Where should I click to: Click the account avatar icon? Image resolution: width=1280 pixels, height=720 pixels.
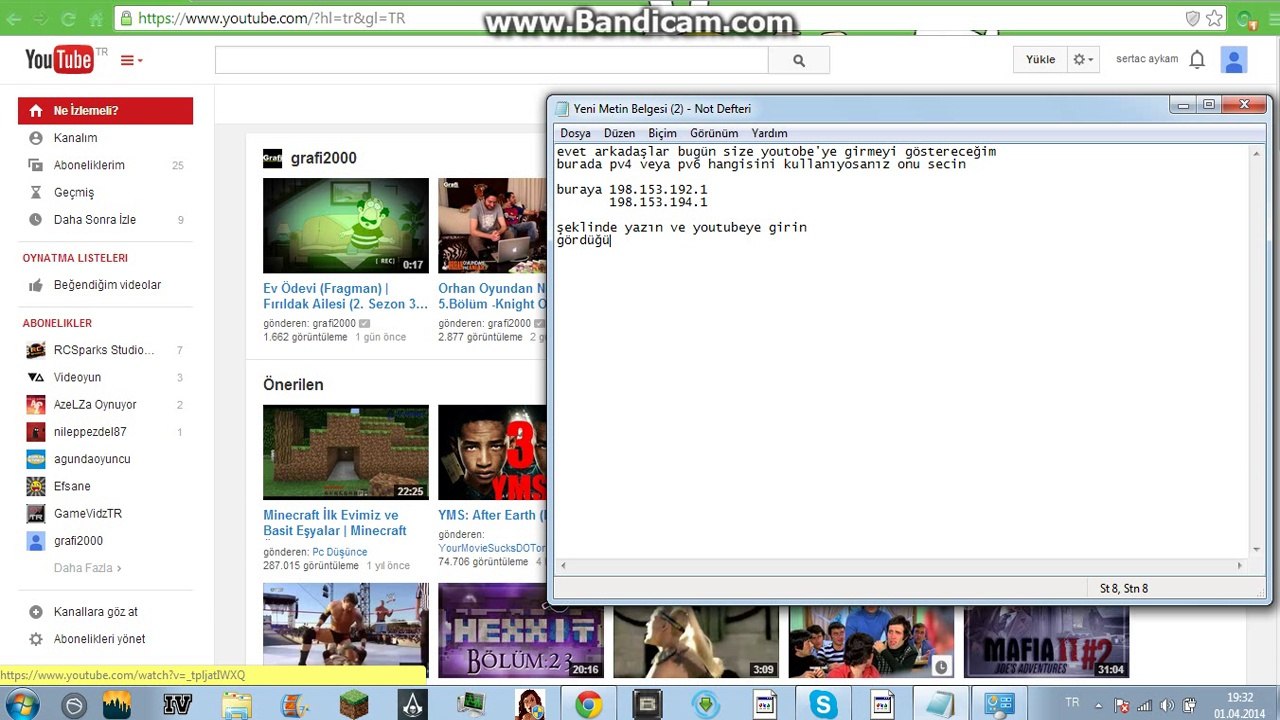(1234, 60)
